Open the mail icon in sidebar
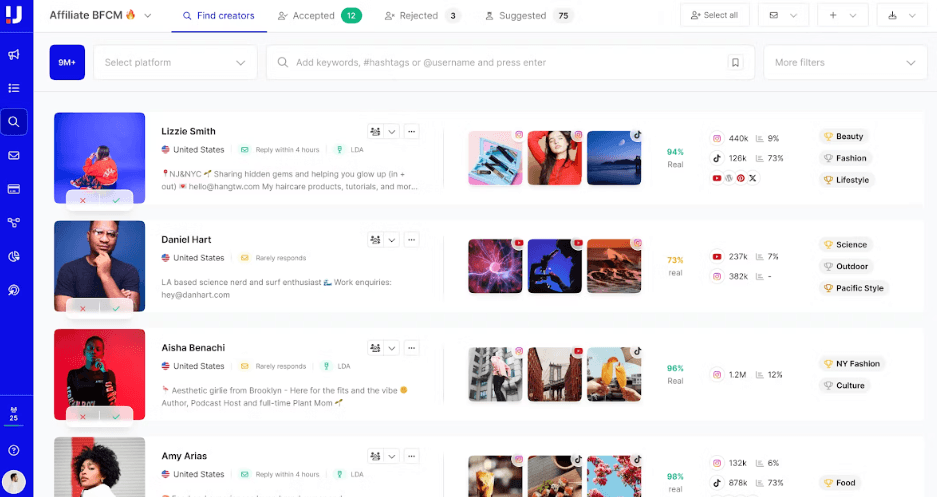This screenshot has height=497, width=937. tap(14, 155)
